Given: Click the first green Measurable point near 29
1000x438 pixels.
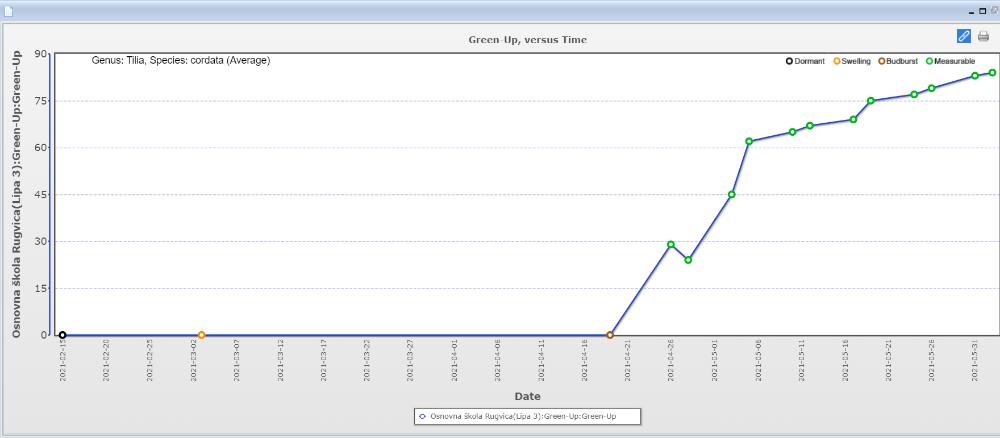Looking at the screenshot, I should (671, 244).
